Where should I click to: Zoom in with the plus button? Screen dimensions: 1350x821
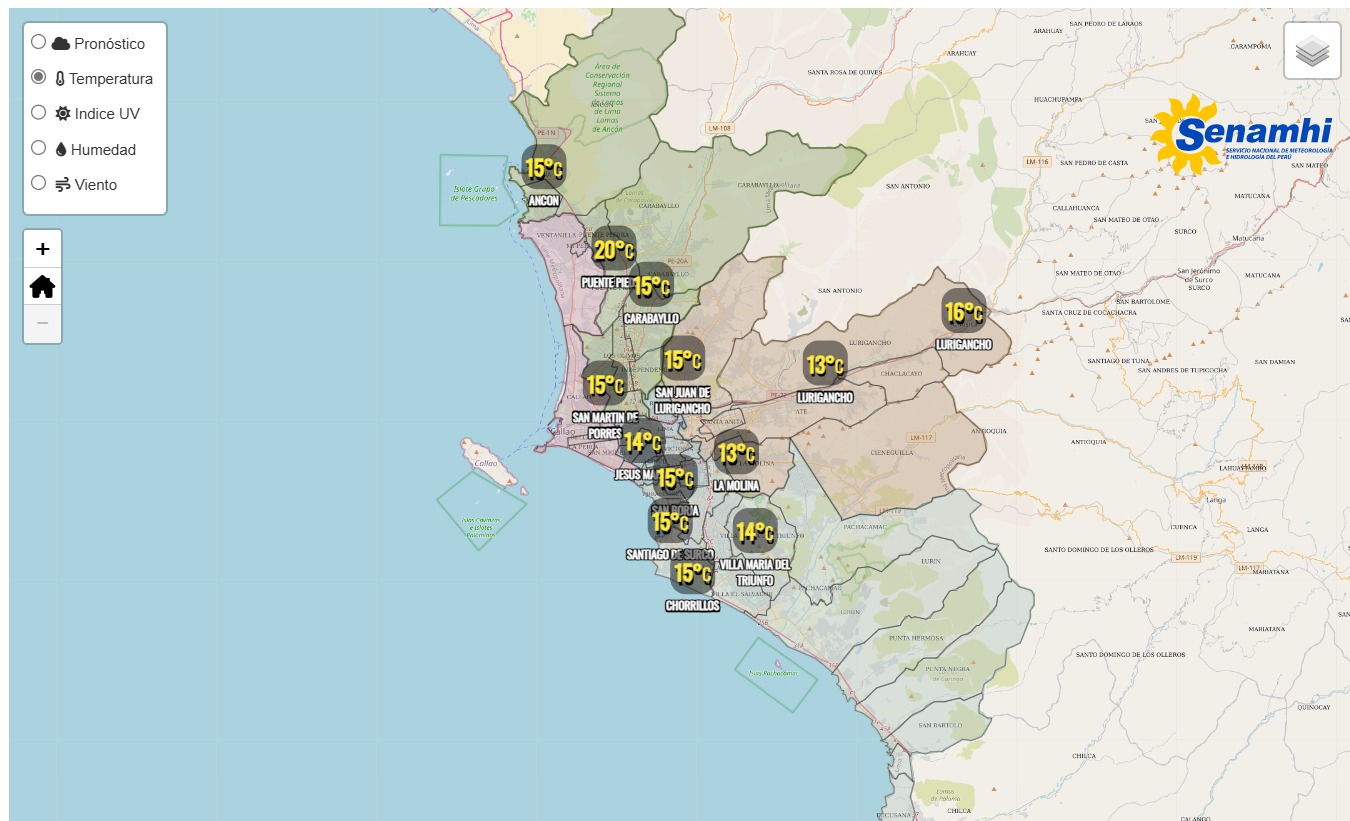42,249
